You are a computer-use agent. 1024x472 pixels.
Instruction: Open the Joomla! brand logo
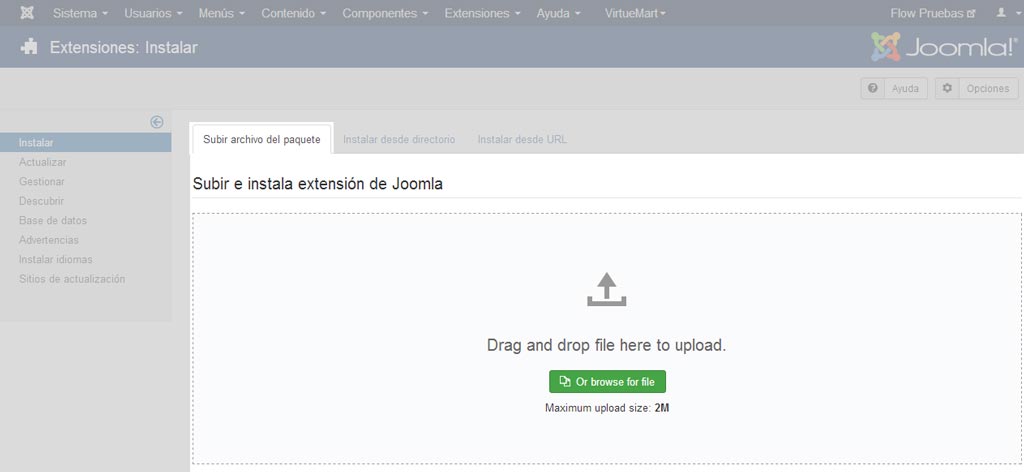tap(944, 47)
